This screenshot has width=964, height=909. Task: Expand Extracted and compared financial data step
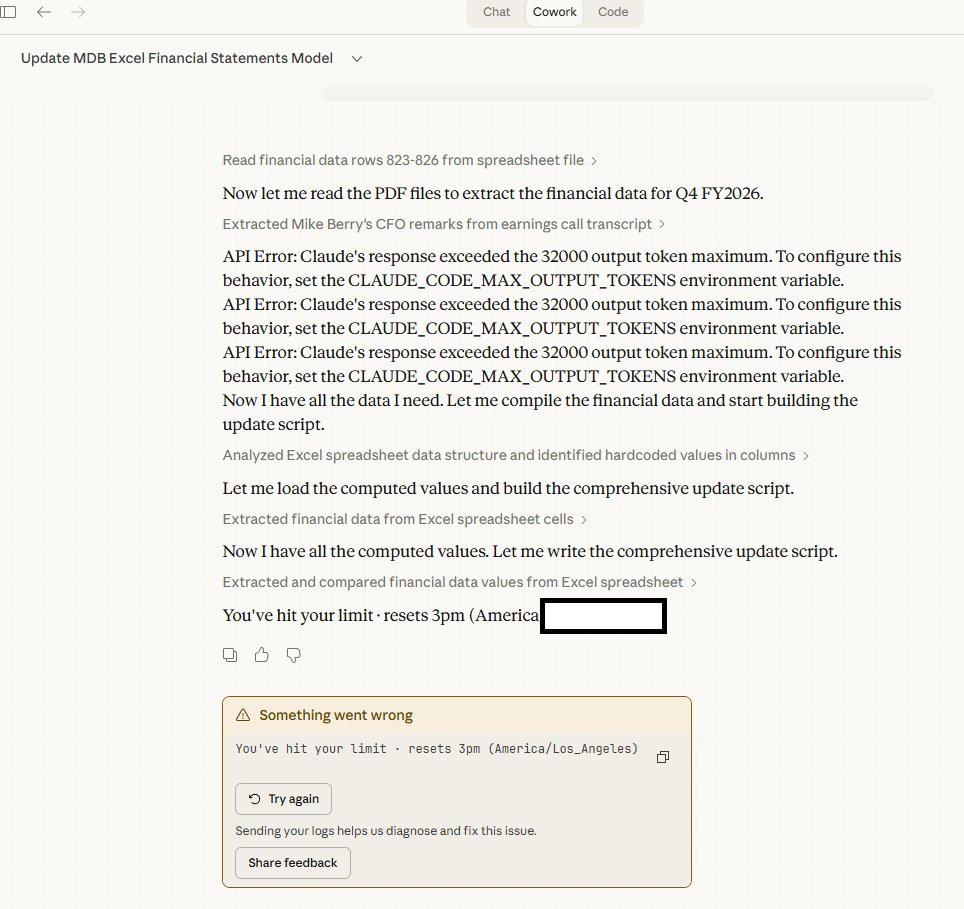pyautogui.click(x=459, y=582)
